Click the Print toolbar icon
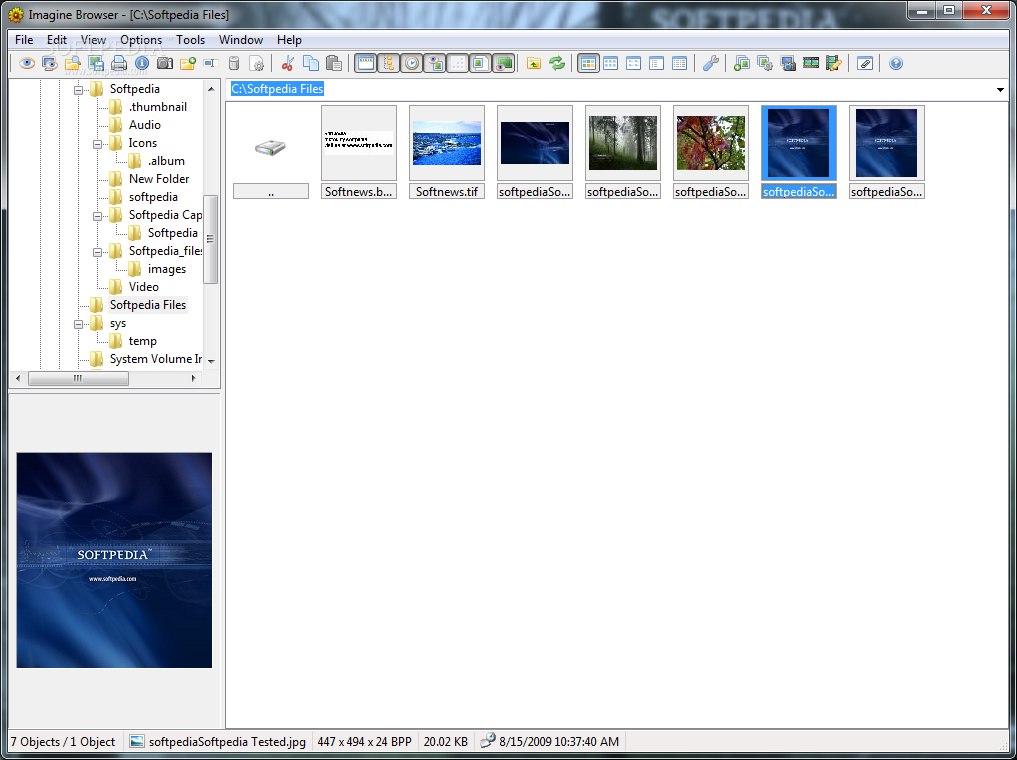Image resolution: width=1017 pixels, height=760 pixels. 119,64
